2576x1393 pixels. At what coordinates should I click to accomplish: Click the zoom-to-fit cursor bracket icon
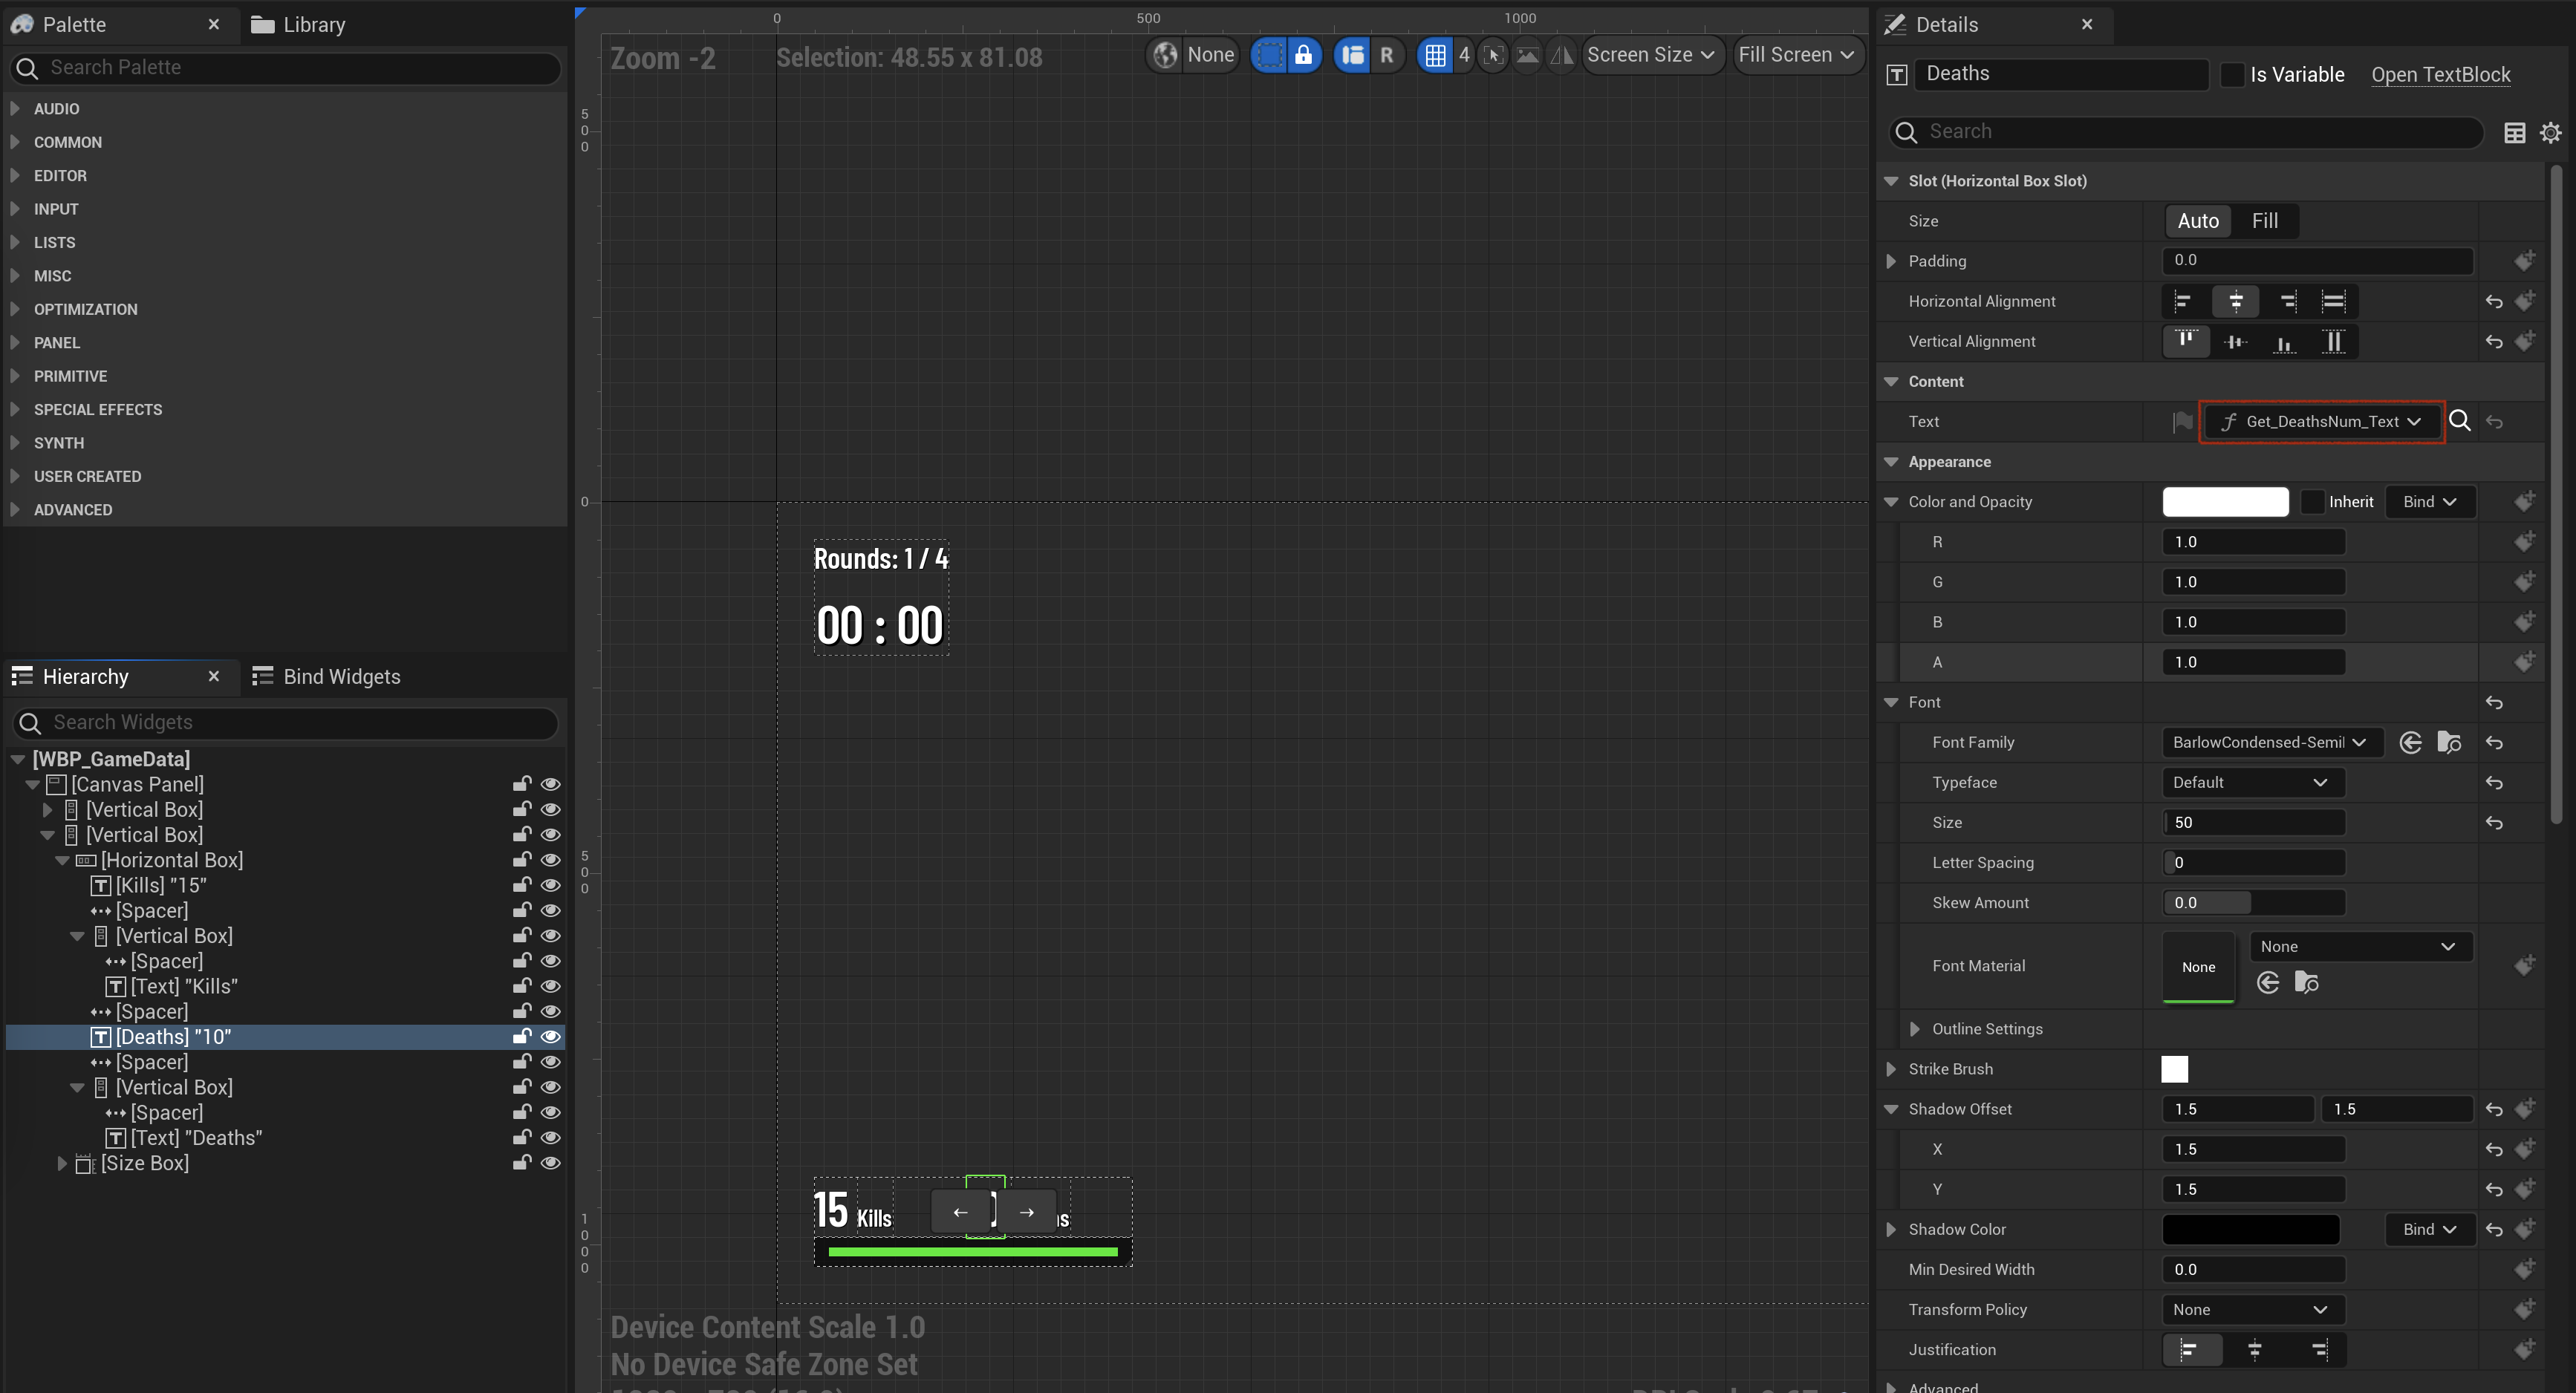coord(1493,55)
